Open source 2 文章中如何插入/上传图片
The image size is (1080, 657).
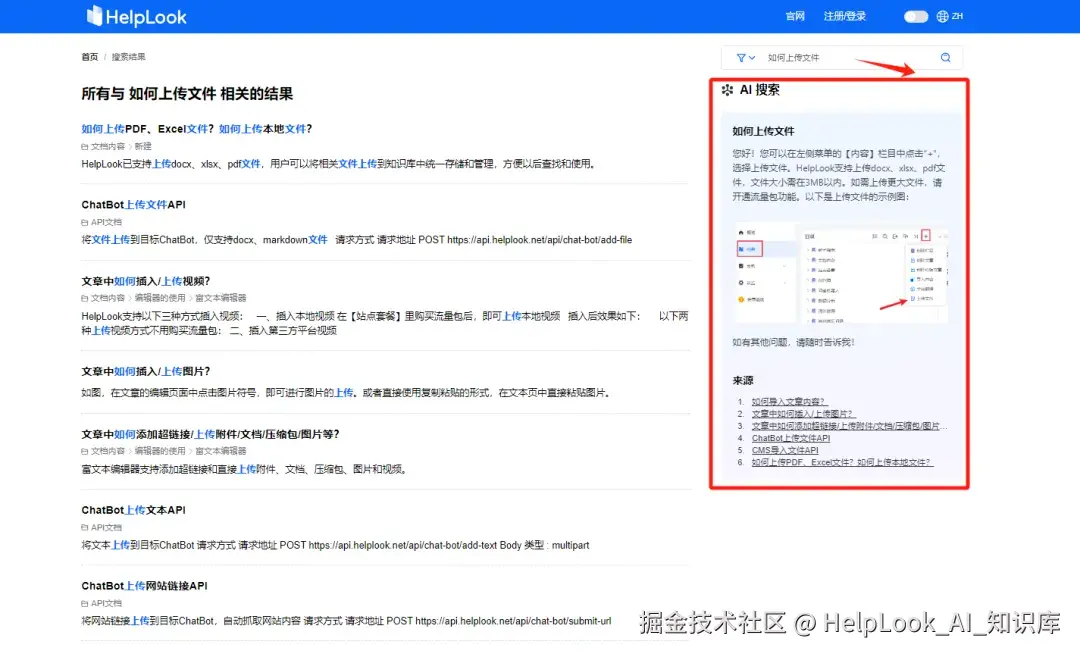point(803,414)
